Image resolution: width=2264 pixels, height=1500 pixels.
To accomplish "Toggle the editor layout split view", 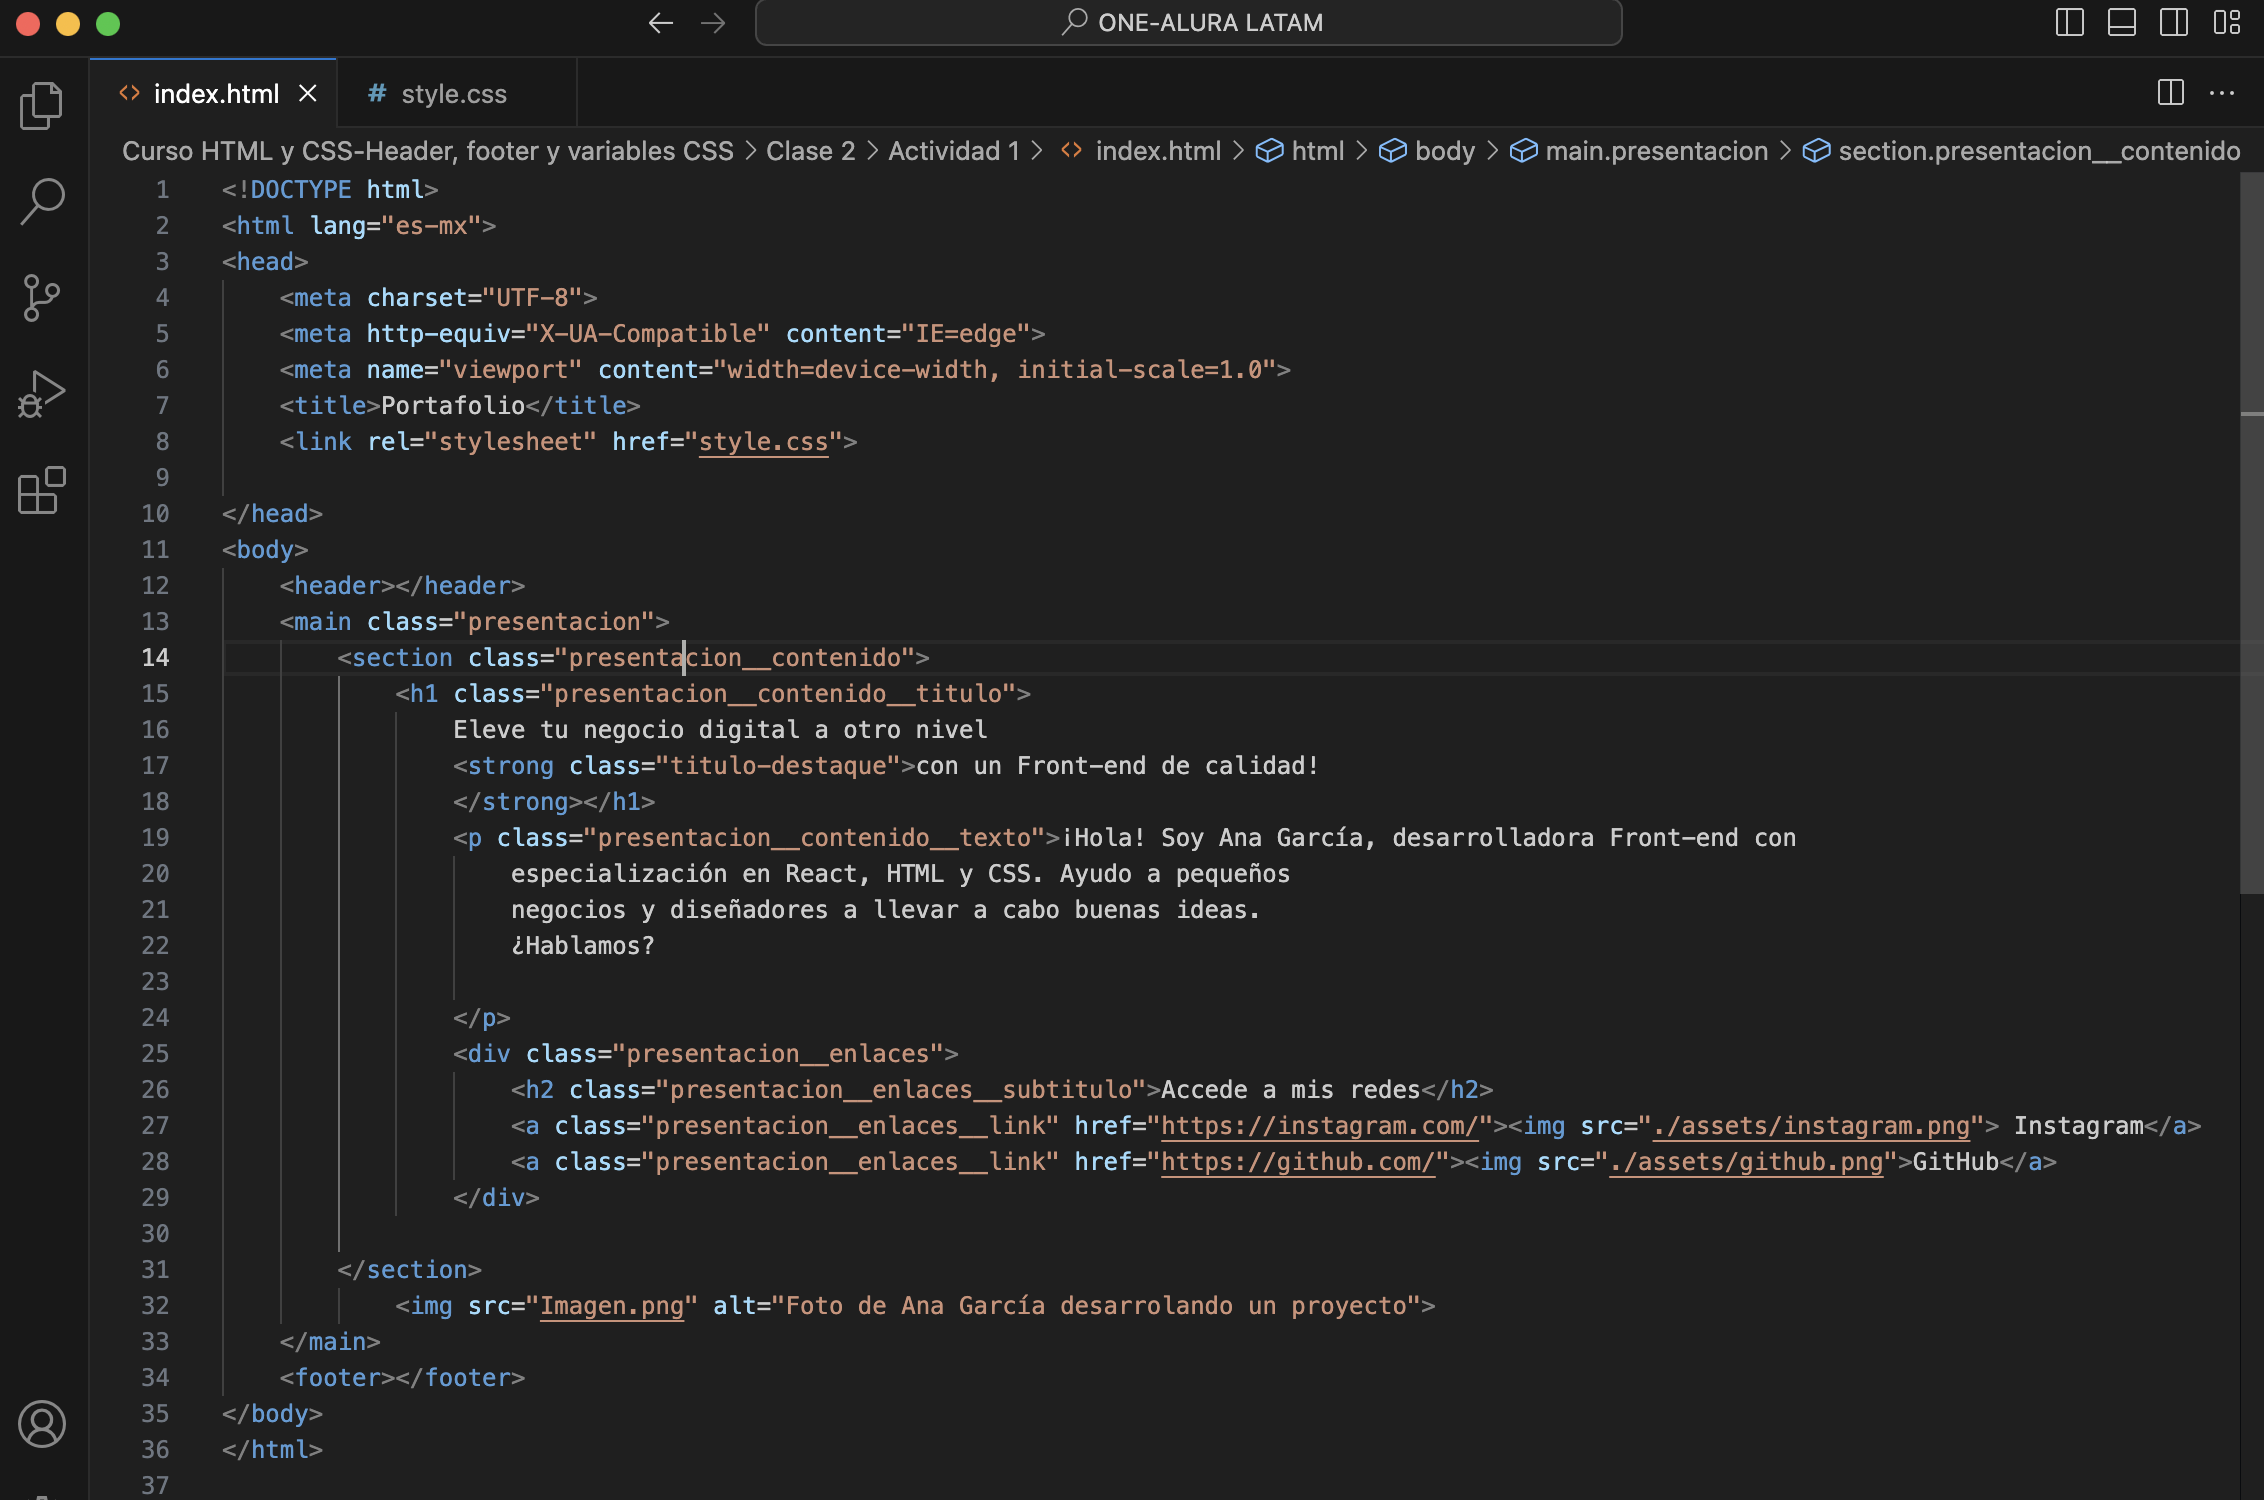I will click(x=2170, y=92).
